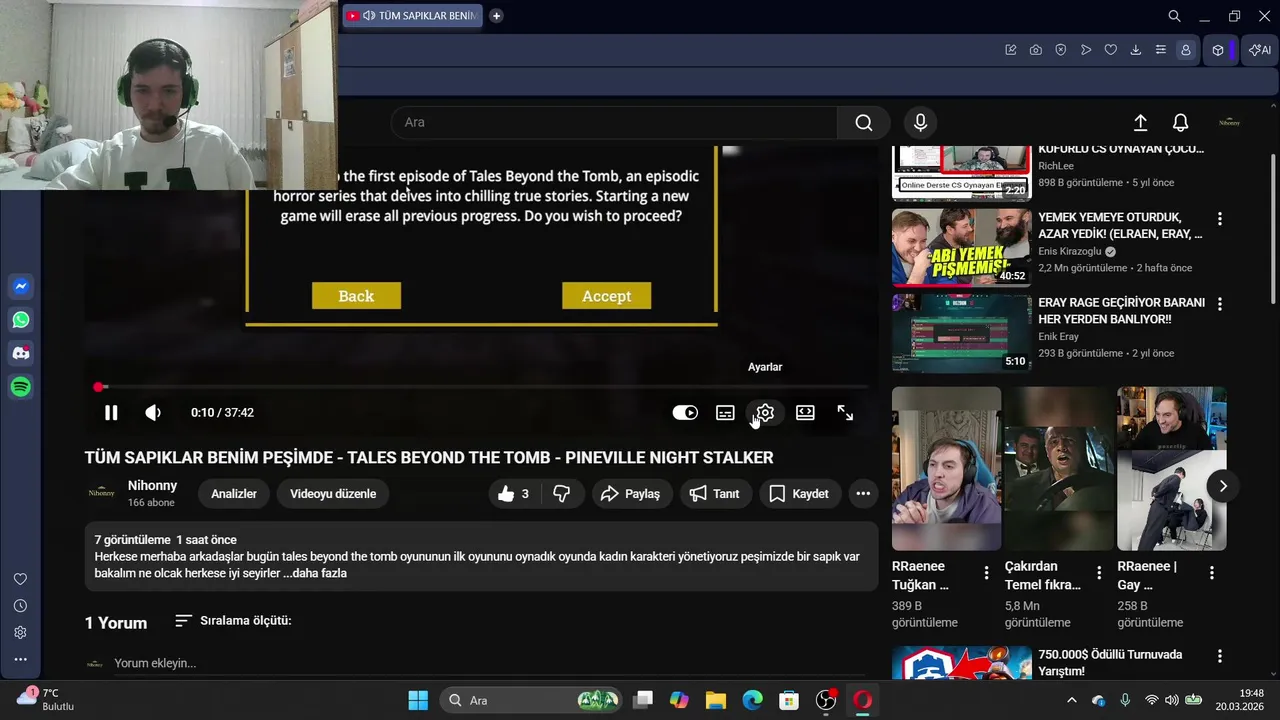Focus the YouTube search field Ara

click(x=614, y=122)
